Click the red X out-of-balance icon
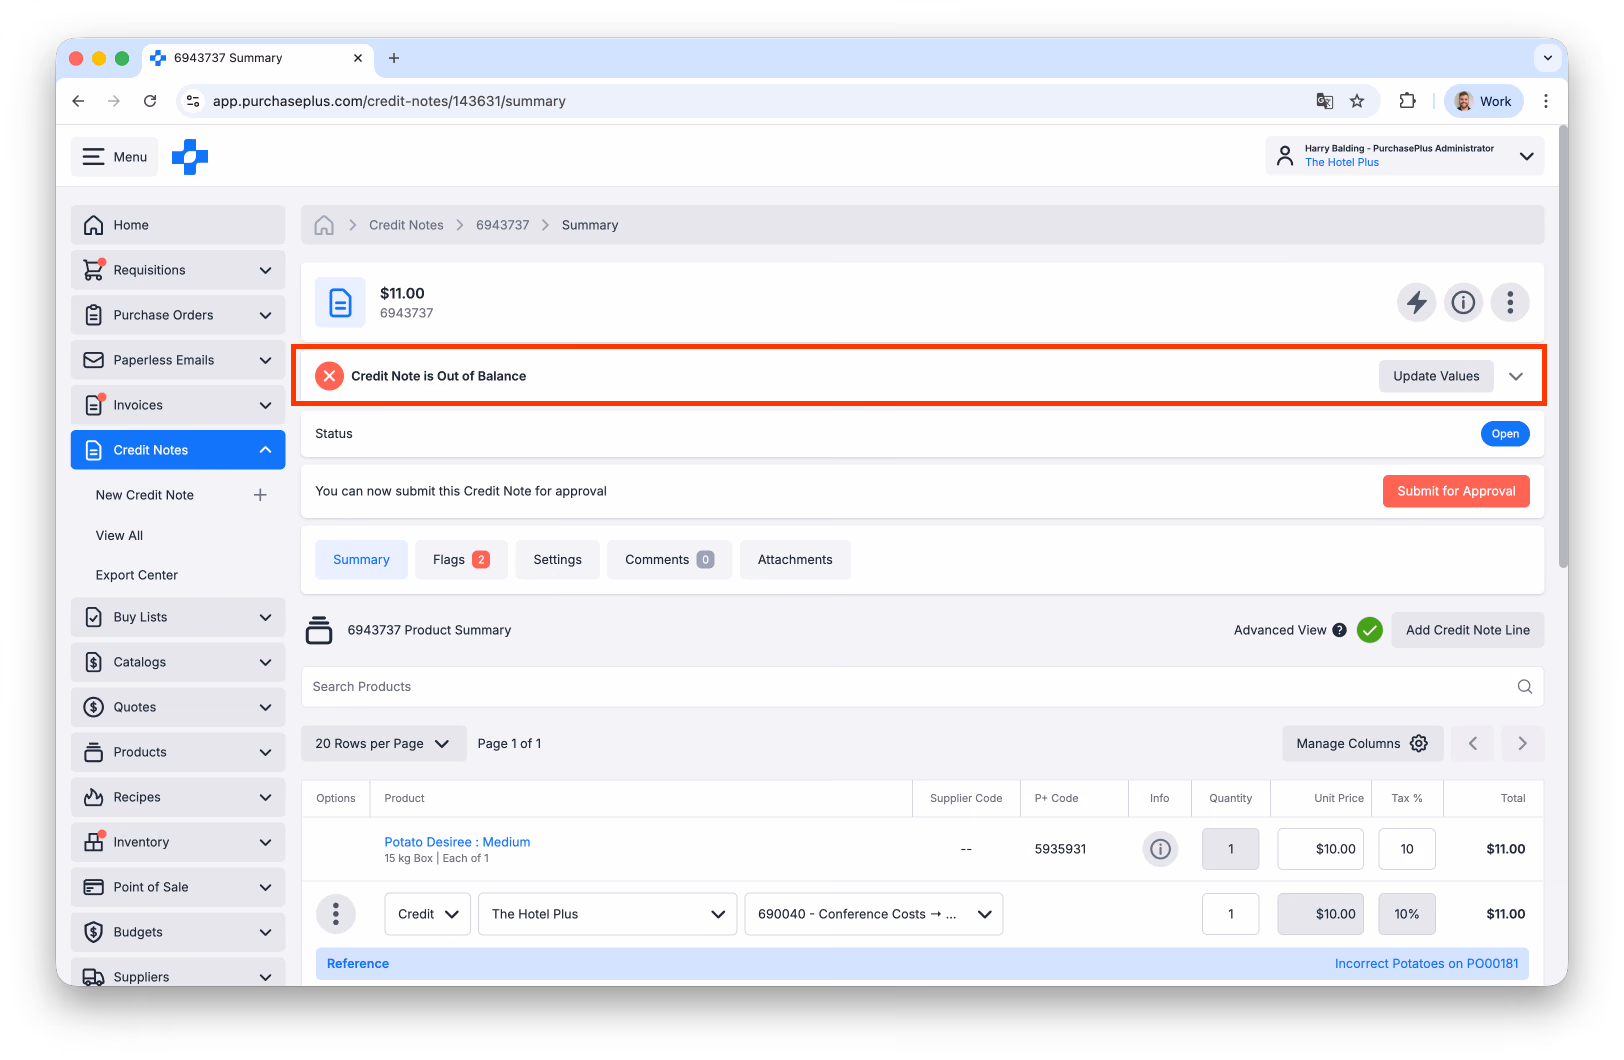Screen dimensions: 1624x1060 329,376
